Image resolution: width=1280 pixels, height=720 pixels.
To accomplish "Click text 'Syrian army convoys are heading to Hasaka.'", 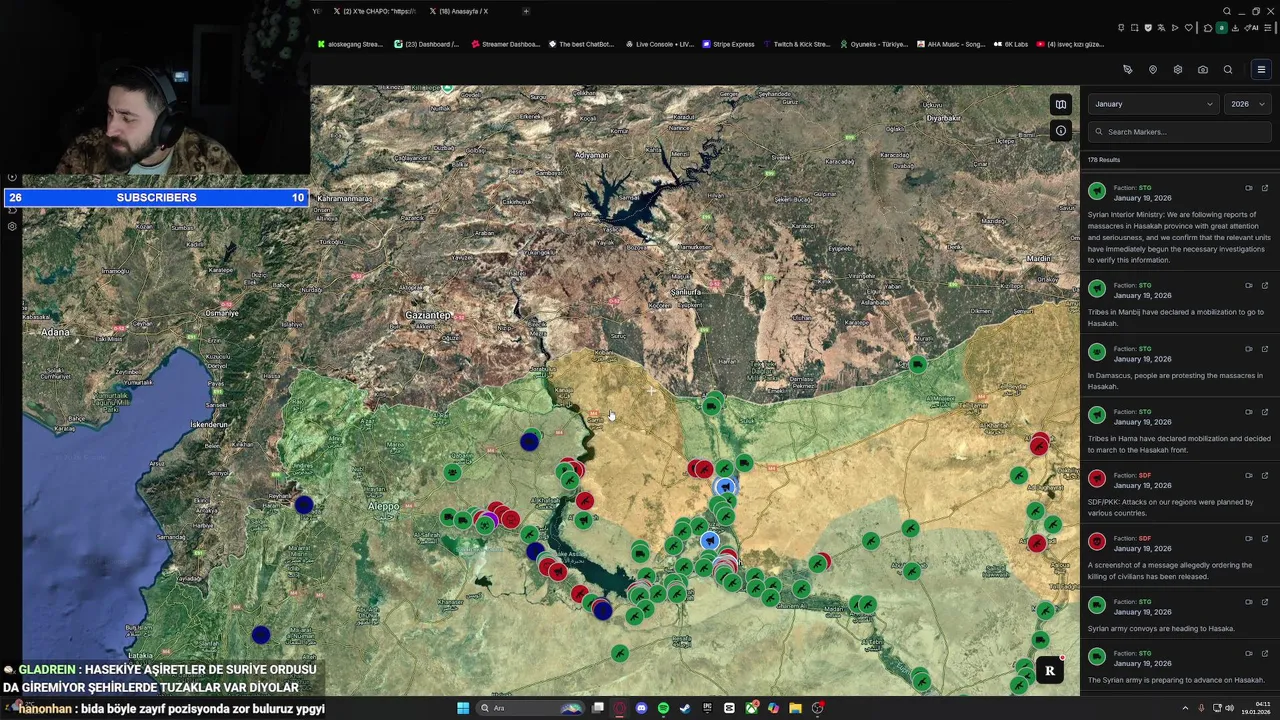I will tap(1161, 629).
